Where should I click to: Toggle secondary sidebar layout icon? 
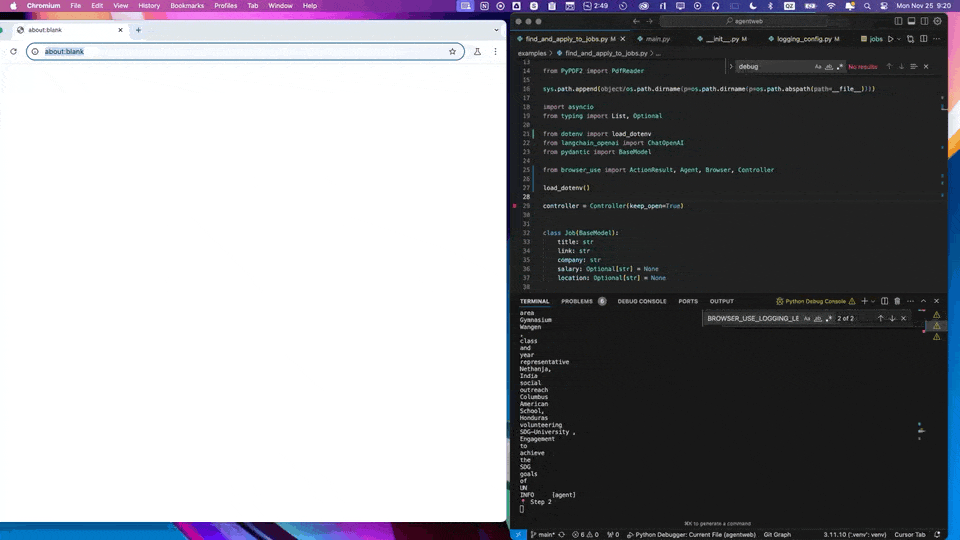[x=924, y=21]
